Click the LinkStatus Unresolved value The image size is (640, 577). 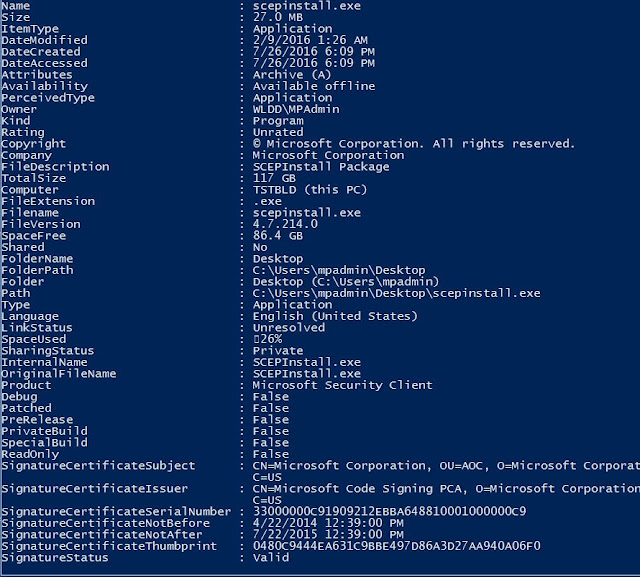(289, 328)
